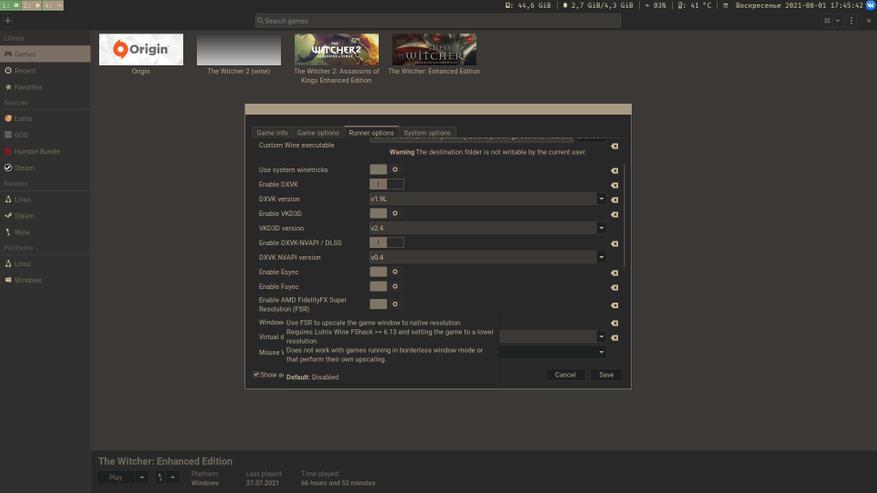
Task: Toggle Enable Fsync switch
Action: point(386,286)
